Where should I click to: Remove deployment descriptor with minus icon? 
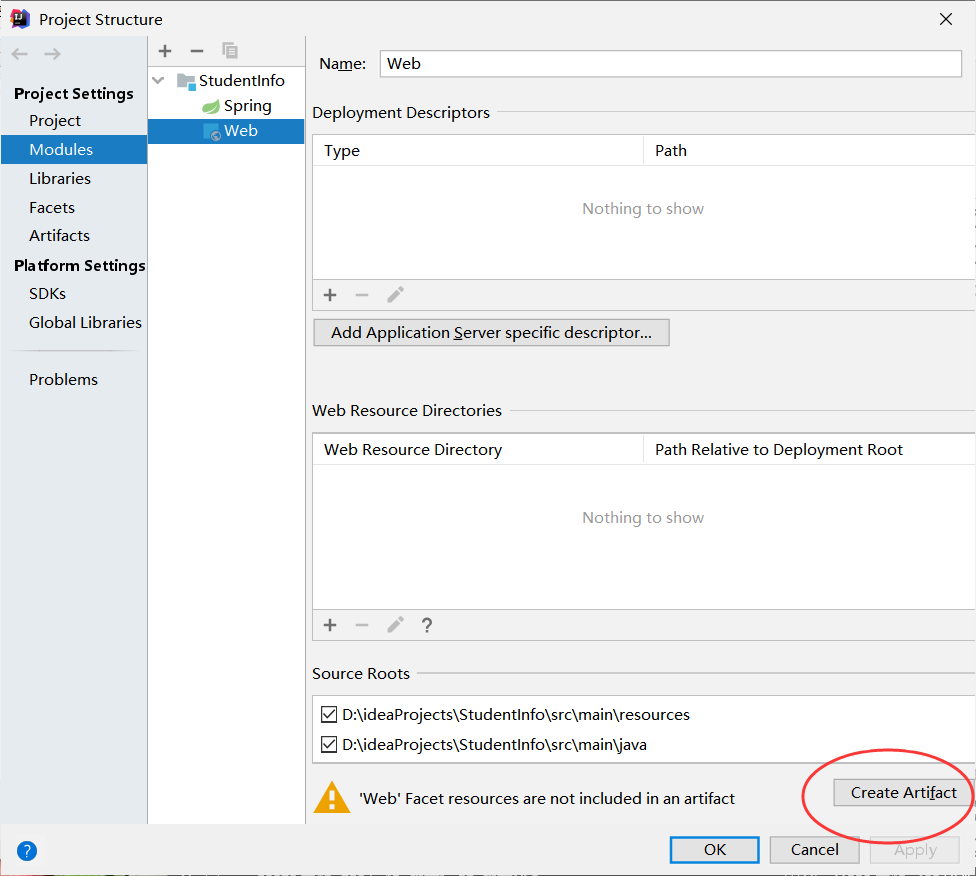(362, 295)
